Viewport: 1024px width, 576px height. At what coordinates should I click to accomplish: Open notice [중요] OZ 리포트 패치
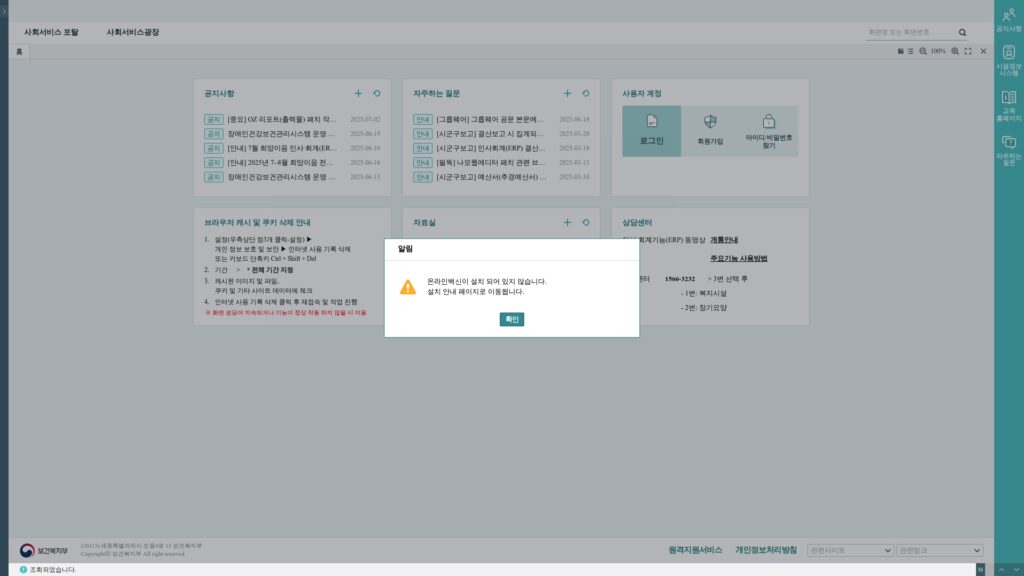click(281, 120)
